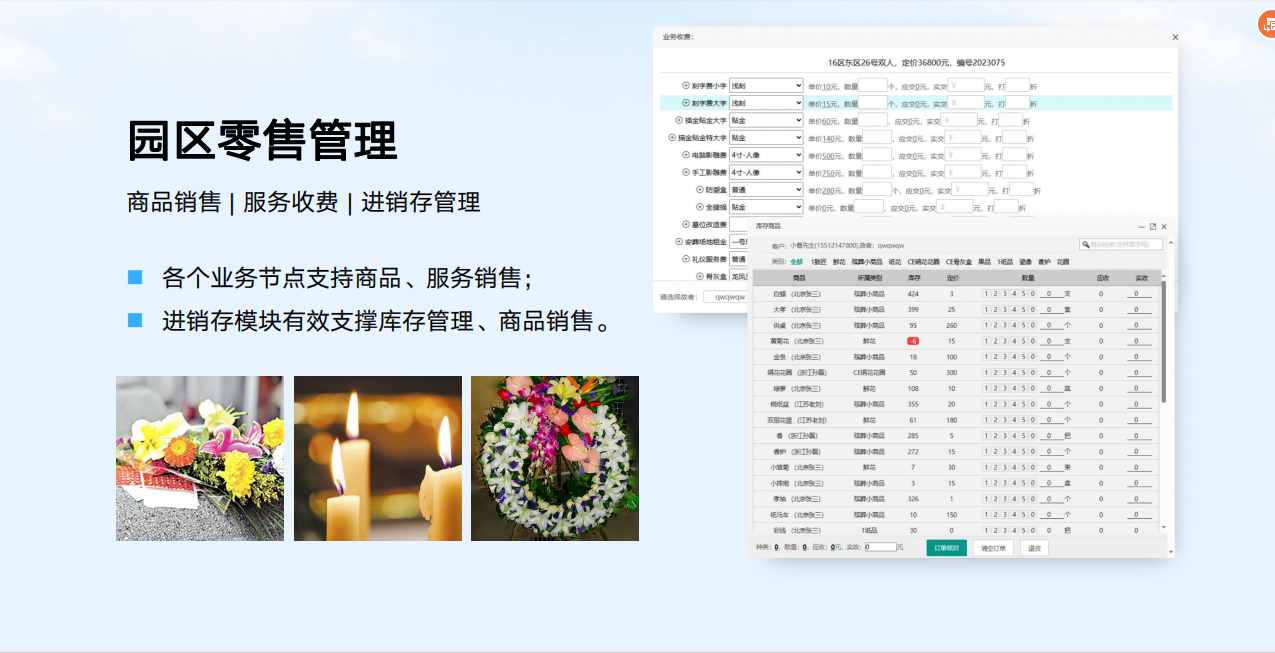Click the 库存商品 table vertical scrollbar

1163,341
